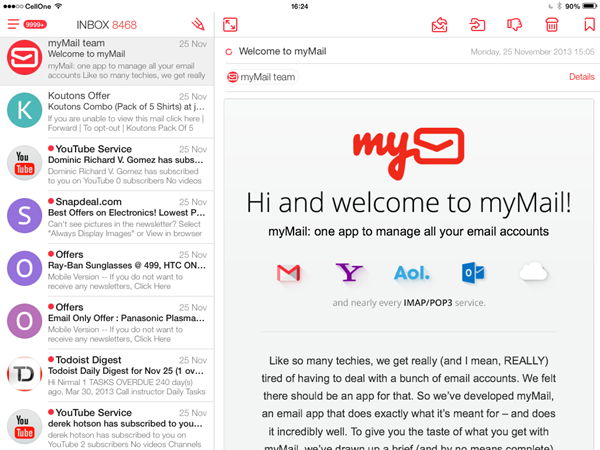Click Aol. logo in email body
600x450 pixels.
pyautogui.click(x=412, y=273)
